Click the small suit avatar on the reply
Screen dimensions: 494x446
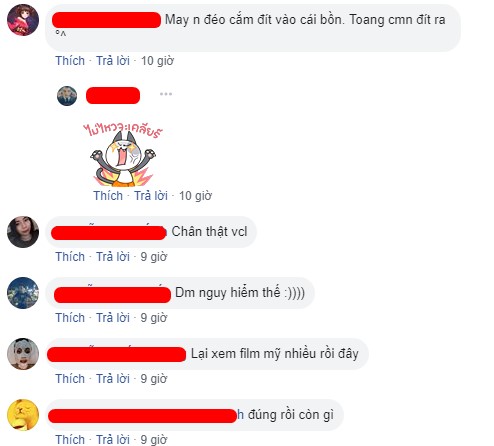tap(67, 96)
